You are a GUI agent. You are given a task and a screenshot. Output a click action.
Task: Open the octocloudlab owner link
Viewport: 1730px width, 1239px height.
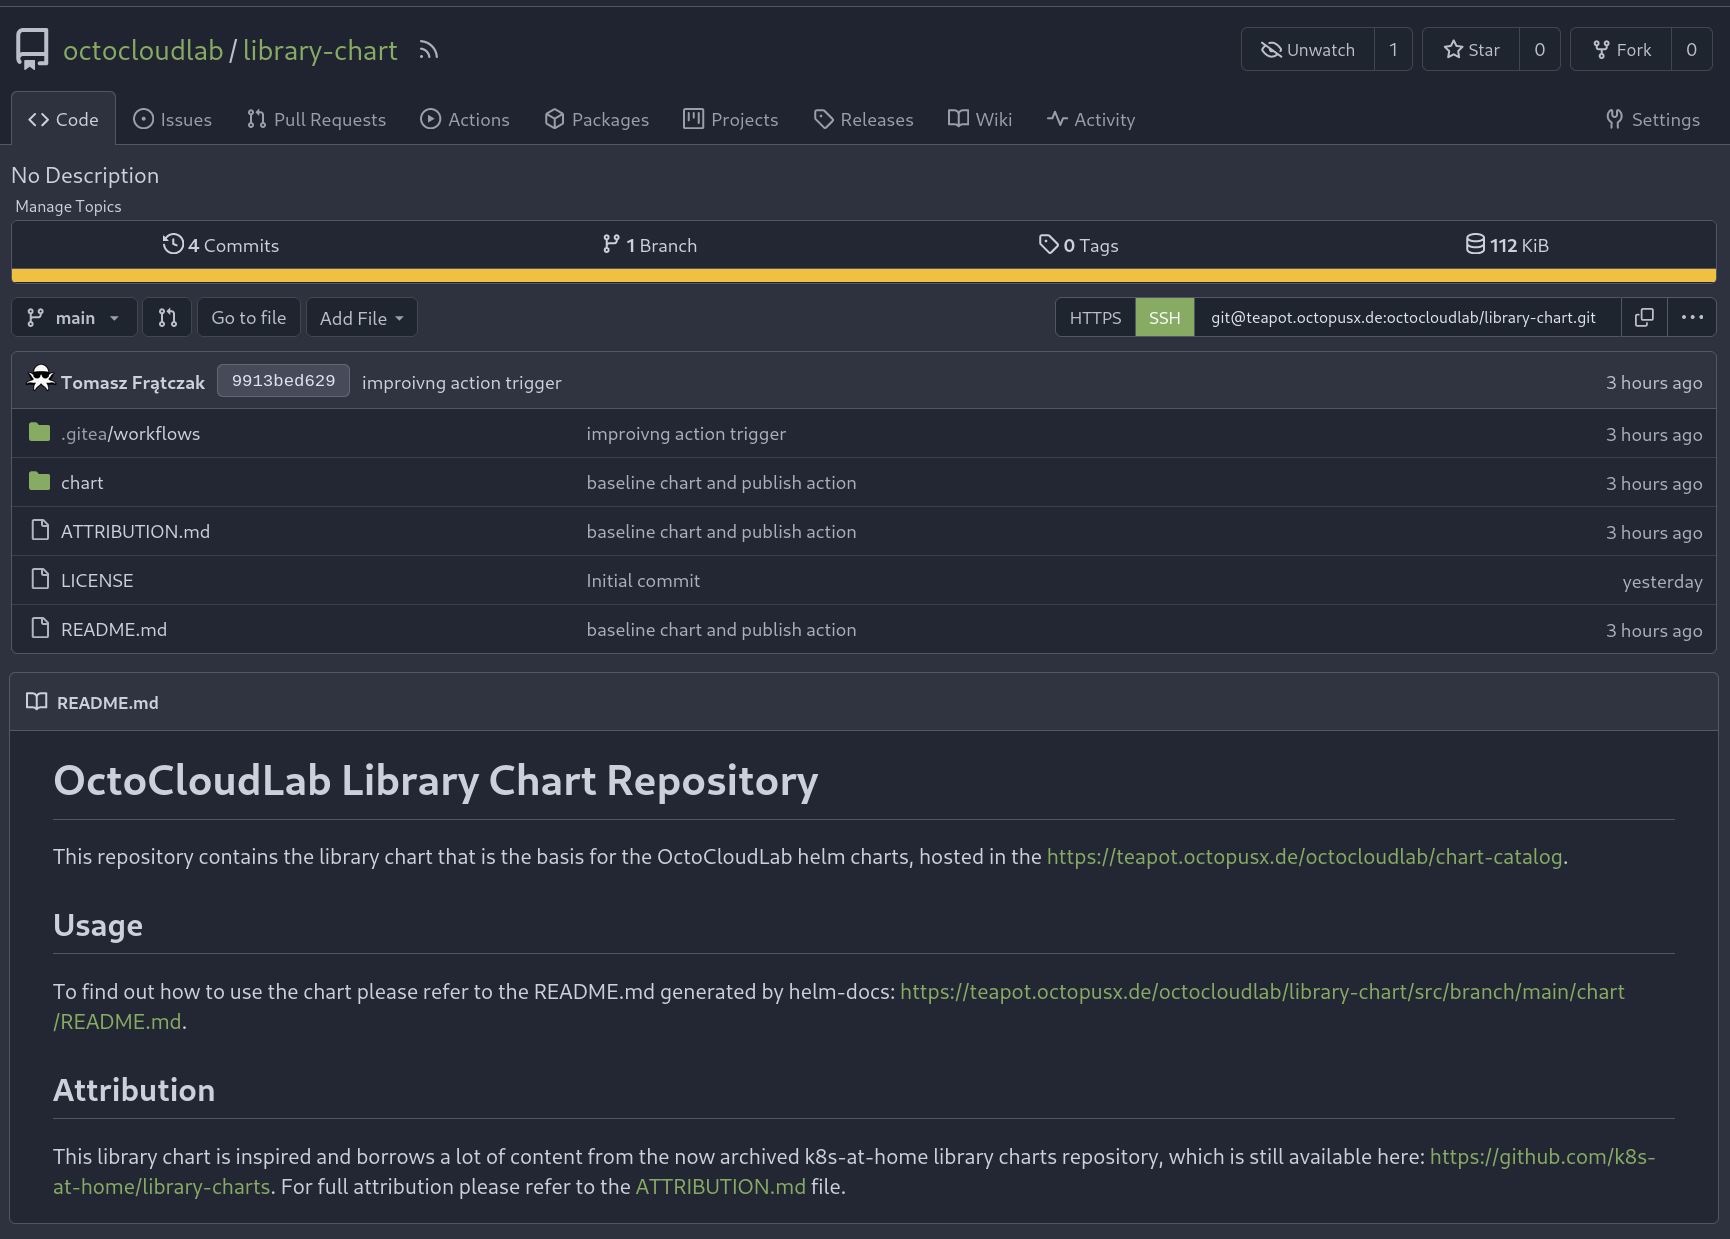point(143,50)
